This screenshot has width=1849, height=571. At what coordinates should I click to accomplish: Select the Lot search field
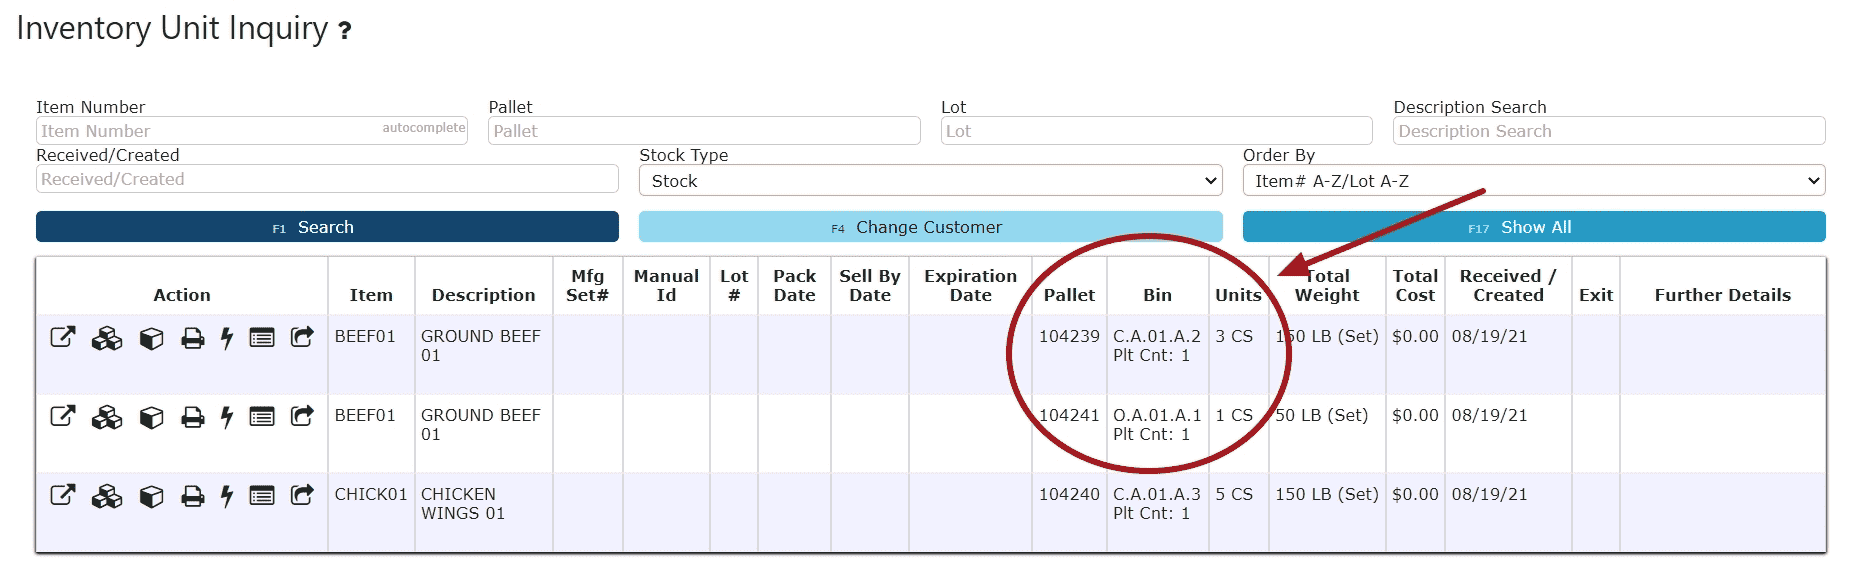[x=1157, y=131]
